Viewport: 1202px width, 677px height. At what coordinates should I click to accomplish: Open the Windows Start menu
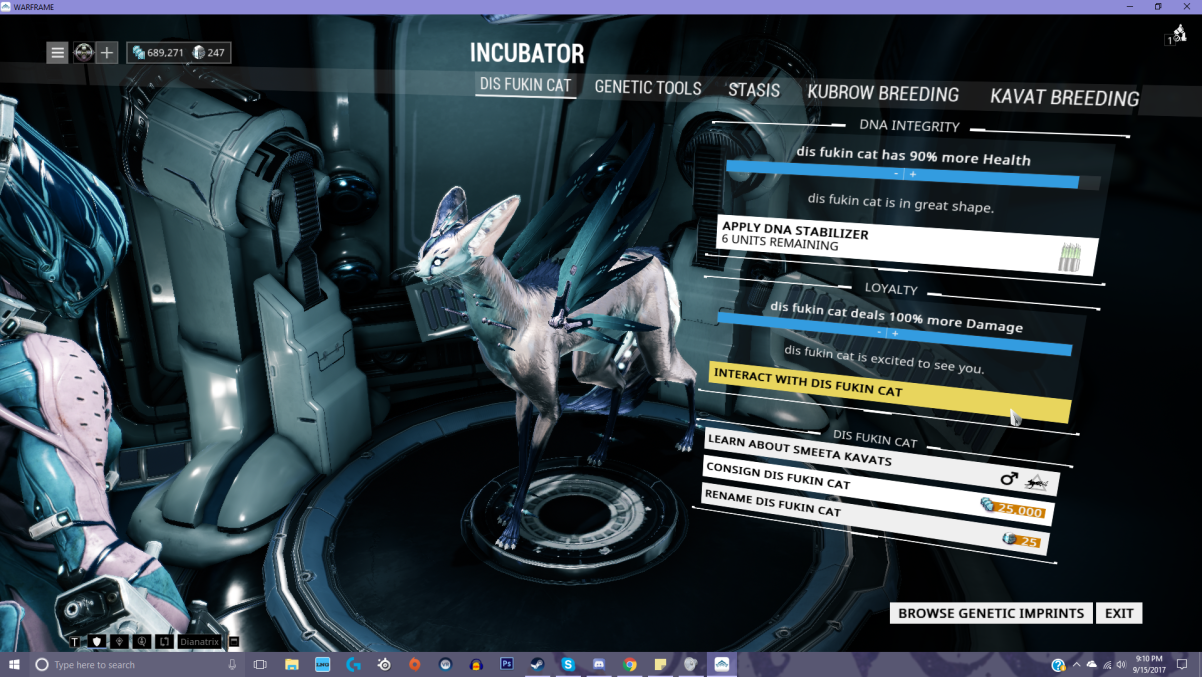(x=15, y=664)
